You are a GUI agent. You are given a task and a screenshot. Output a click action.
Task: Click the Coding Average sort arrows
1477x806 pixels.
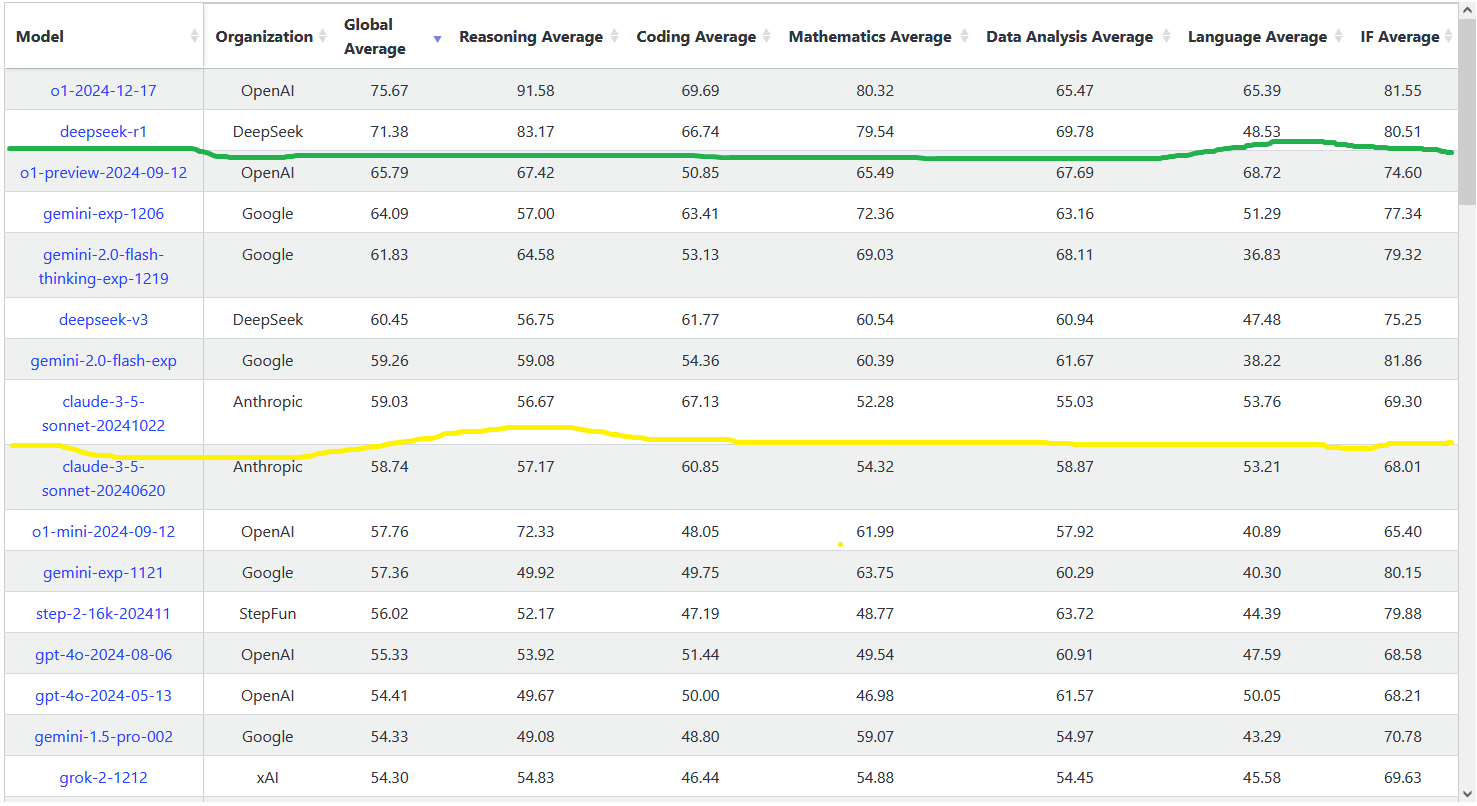coord(766,37)
